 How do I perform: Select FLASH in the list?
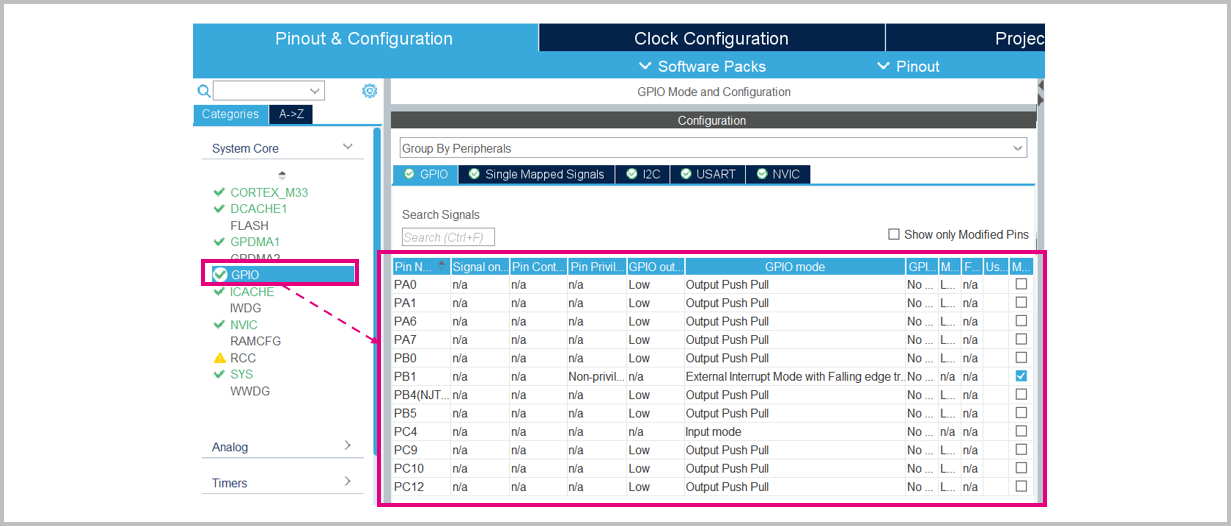[250, 226]
